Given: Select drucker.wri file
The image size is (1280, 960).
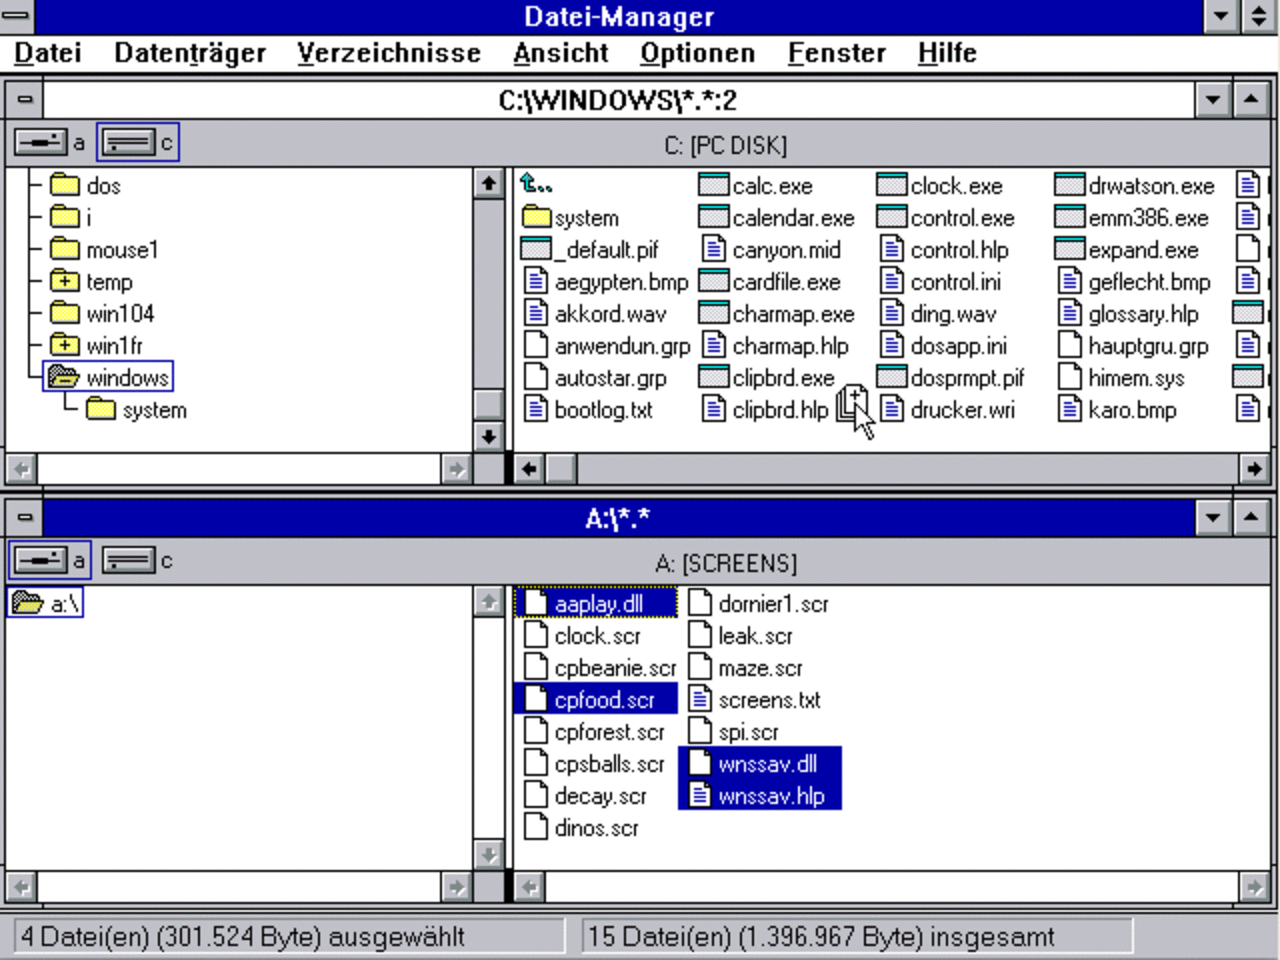Looking at the screenshot, I should (x=948, y=409).
